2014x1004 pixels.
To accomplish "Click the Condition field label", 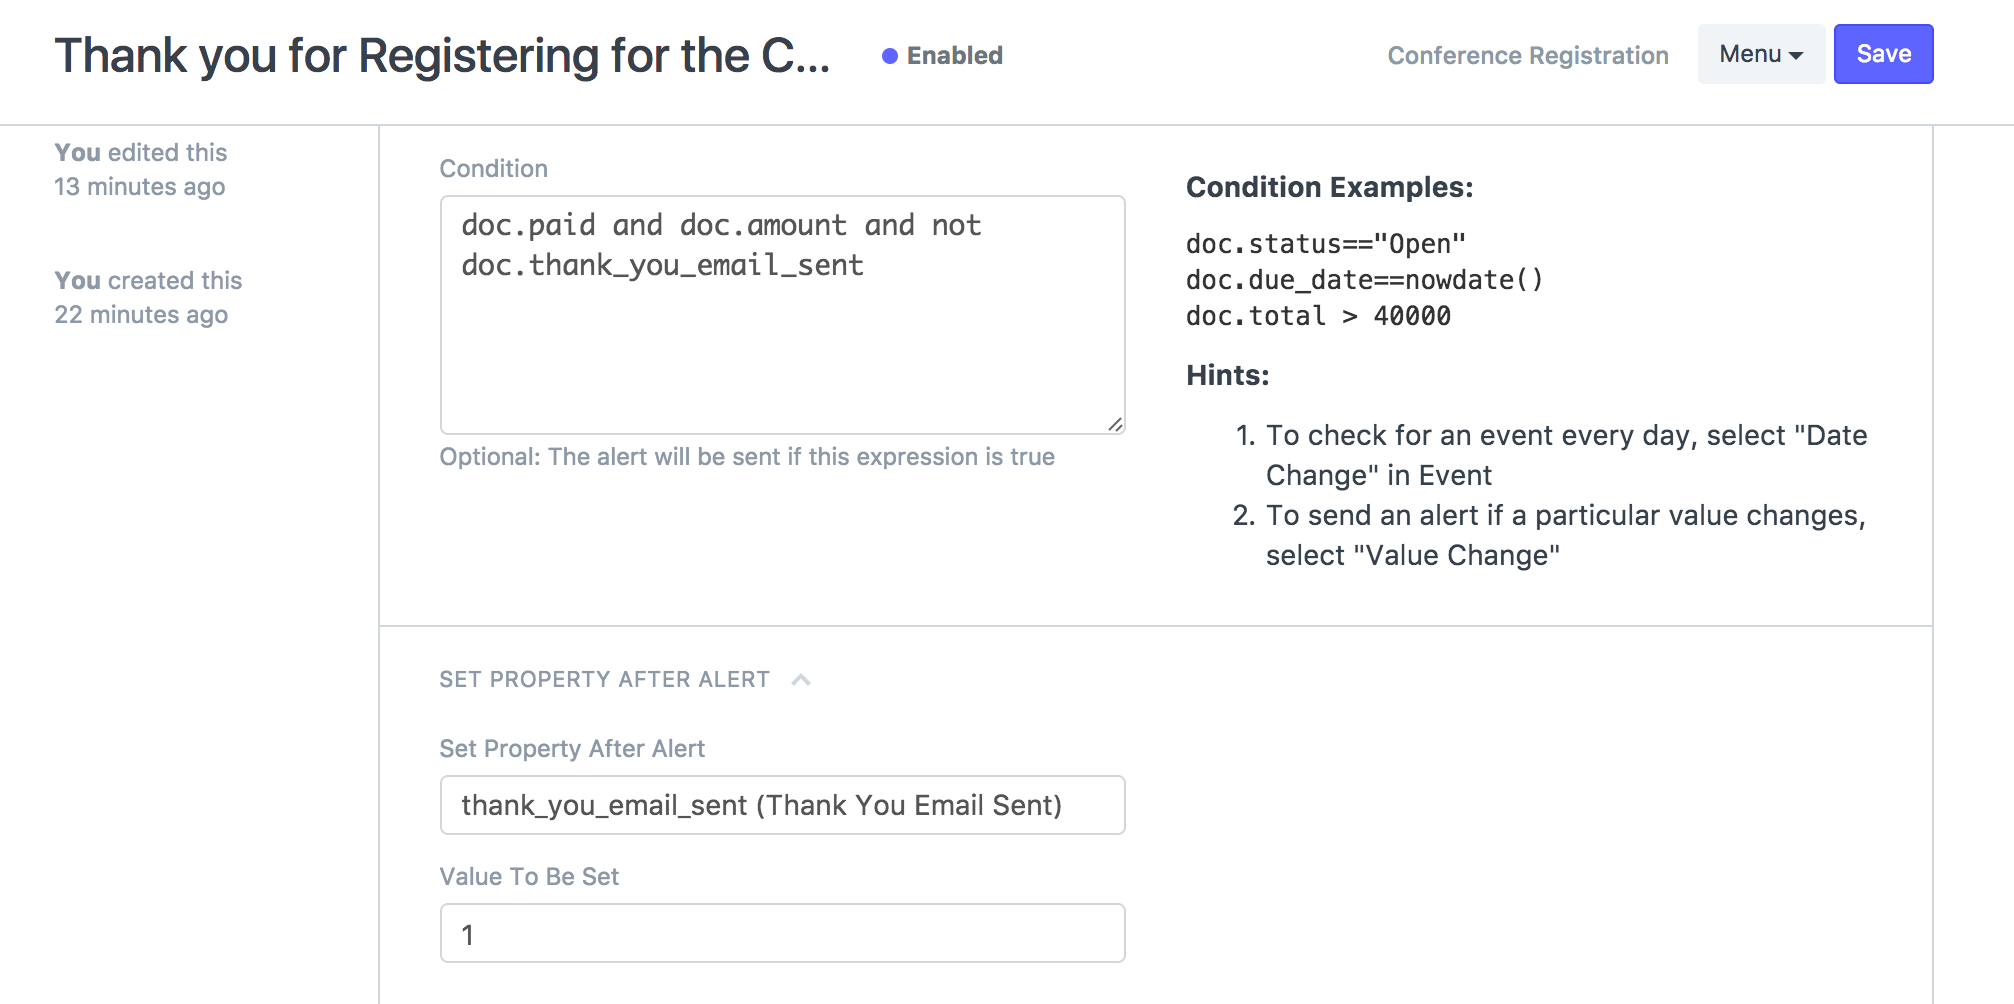I will (493, 169).
